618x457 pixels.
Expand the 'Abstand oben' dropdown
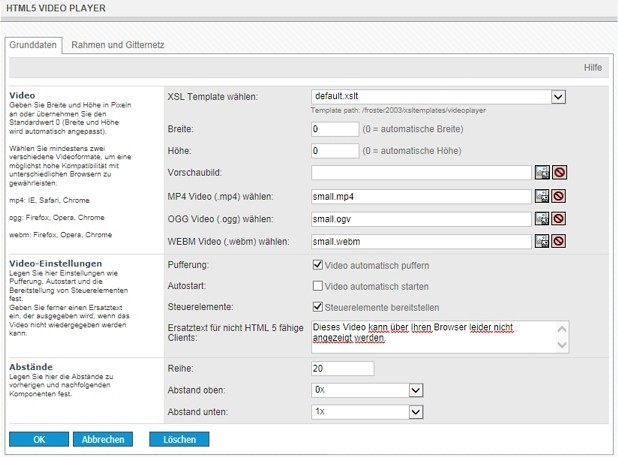pos(416,390)
